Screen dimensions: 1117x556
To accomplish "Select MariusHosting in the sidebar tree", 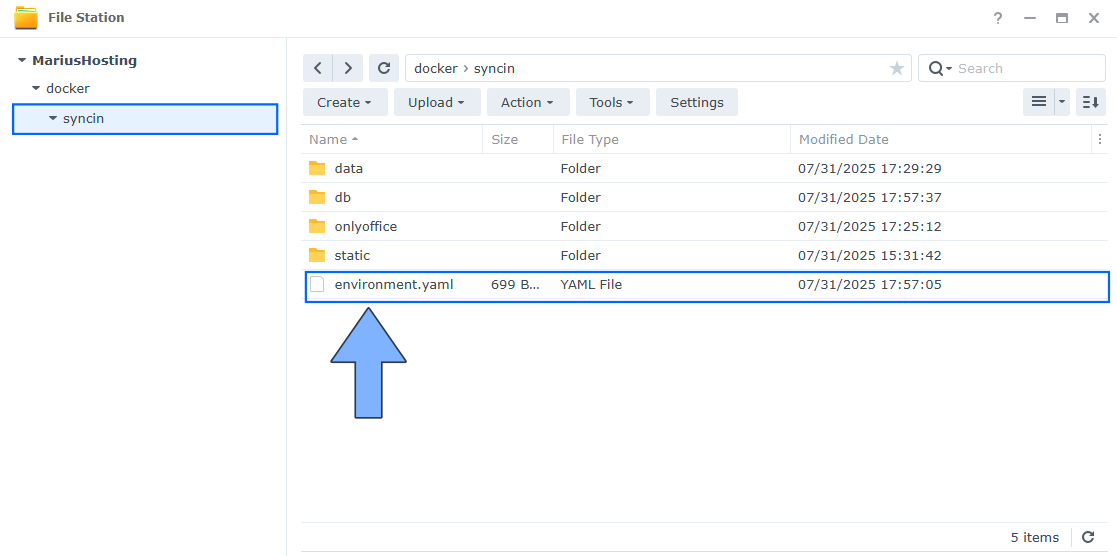I will click(84, 61).
